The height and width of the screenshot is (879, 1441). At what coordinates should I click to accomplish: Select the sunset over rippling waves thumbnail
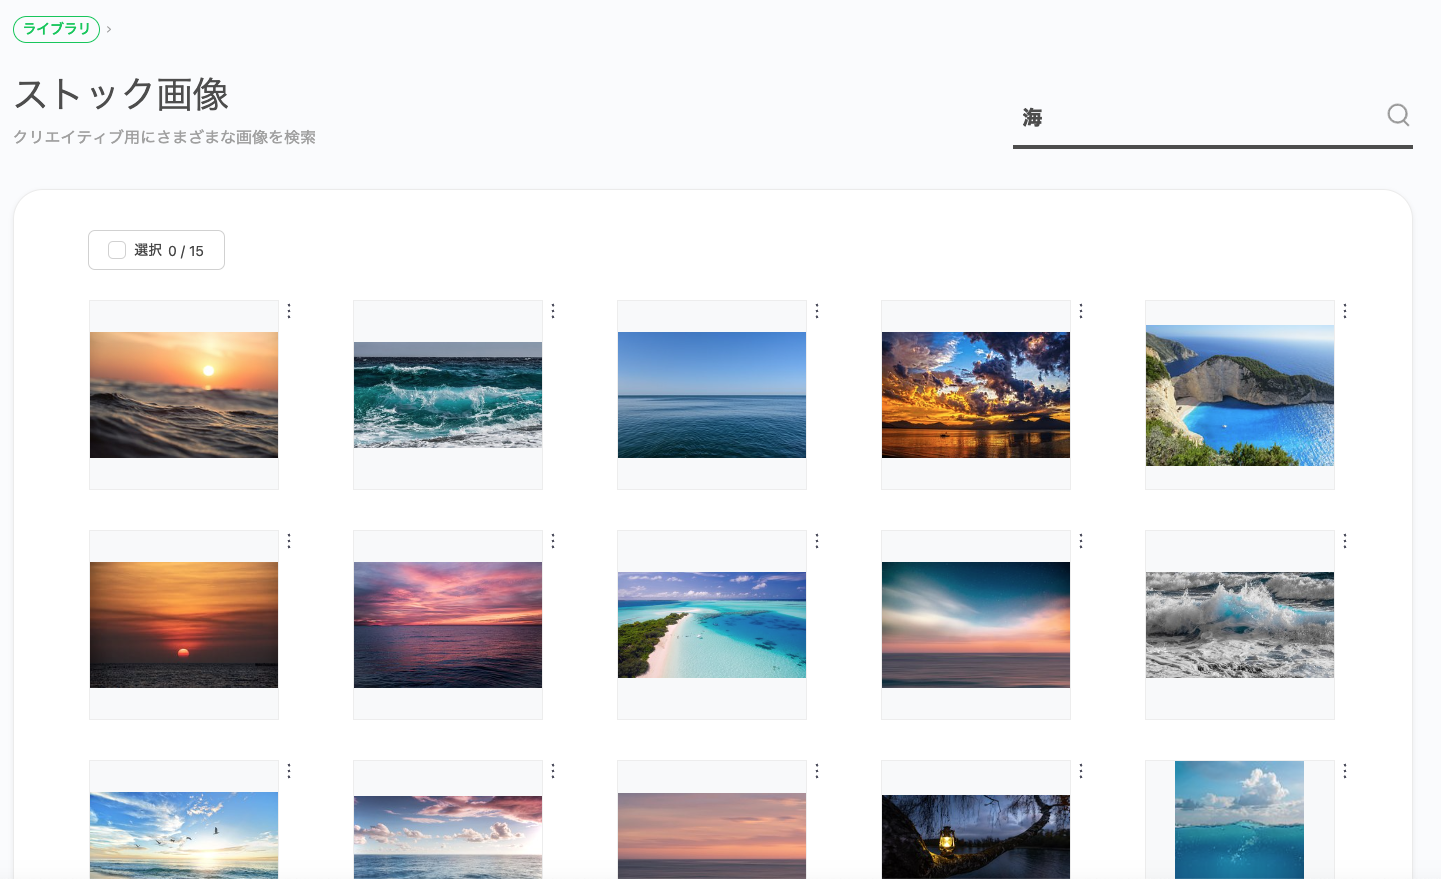184,395
